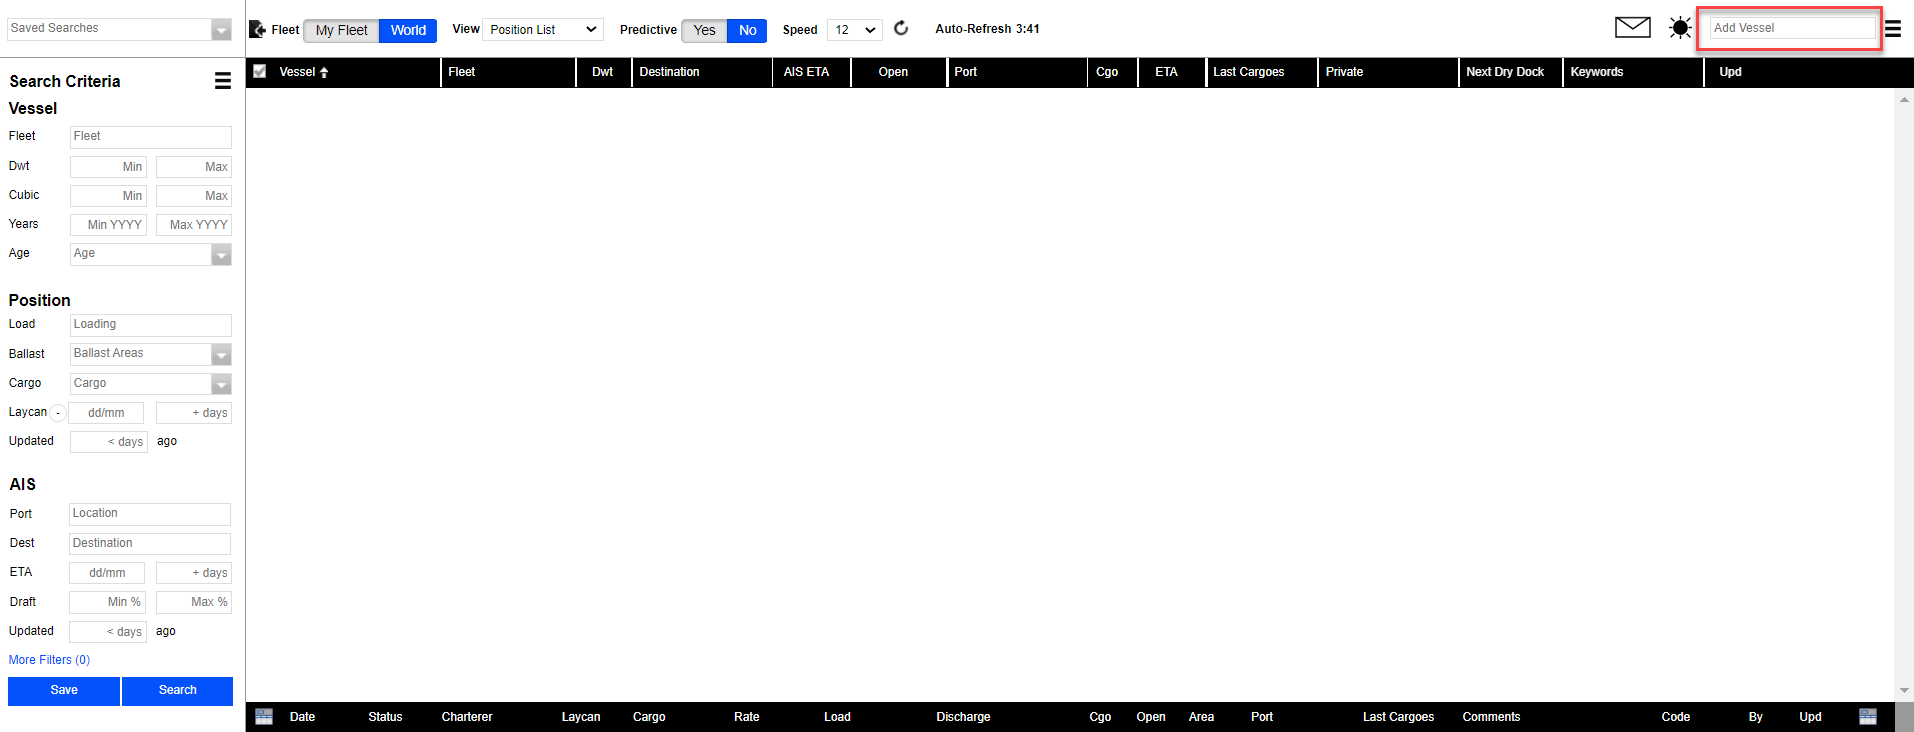Toggle the select-all checkbox in Vessel header

(260, 72)
